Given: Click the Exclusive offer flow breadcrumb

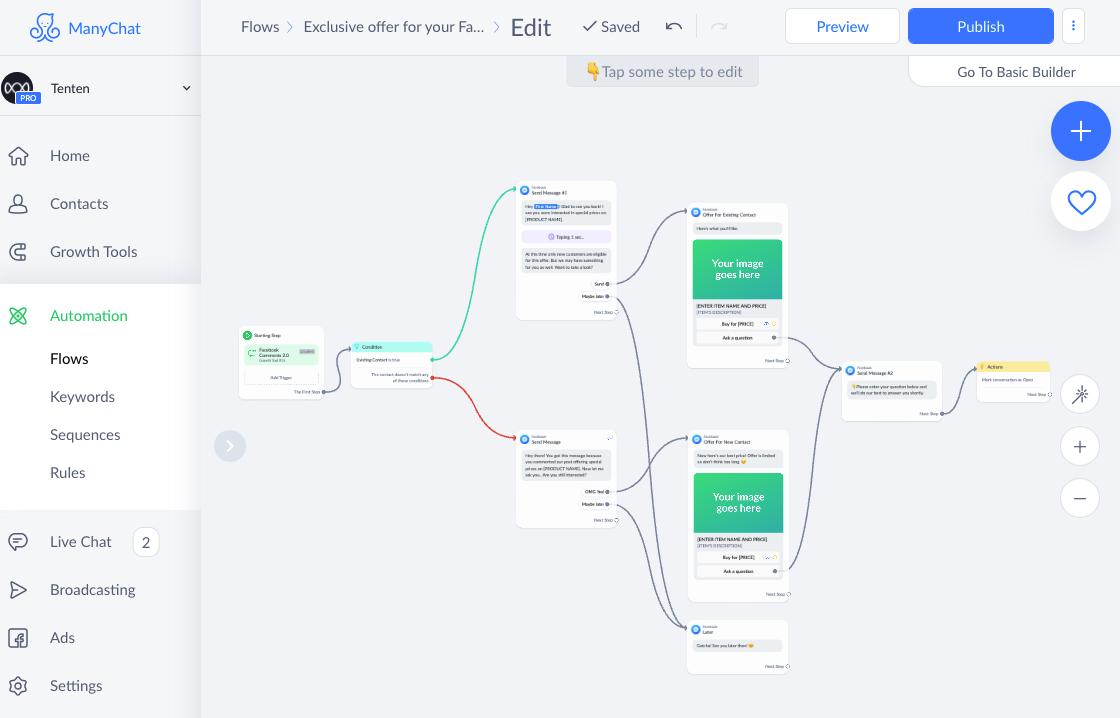Looking at the screenshot, I should coord(394,27).
